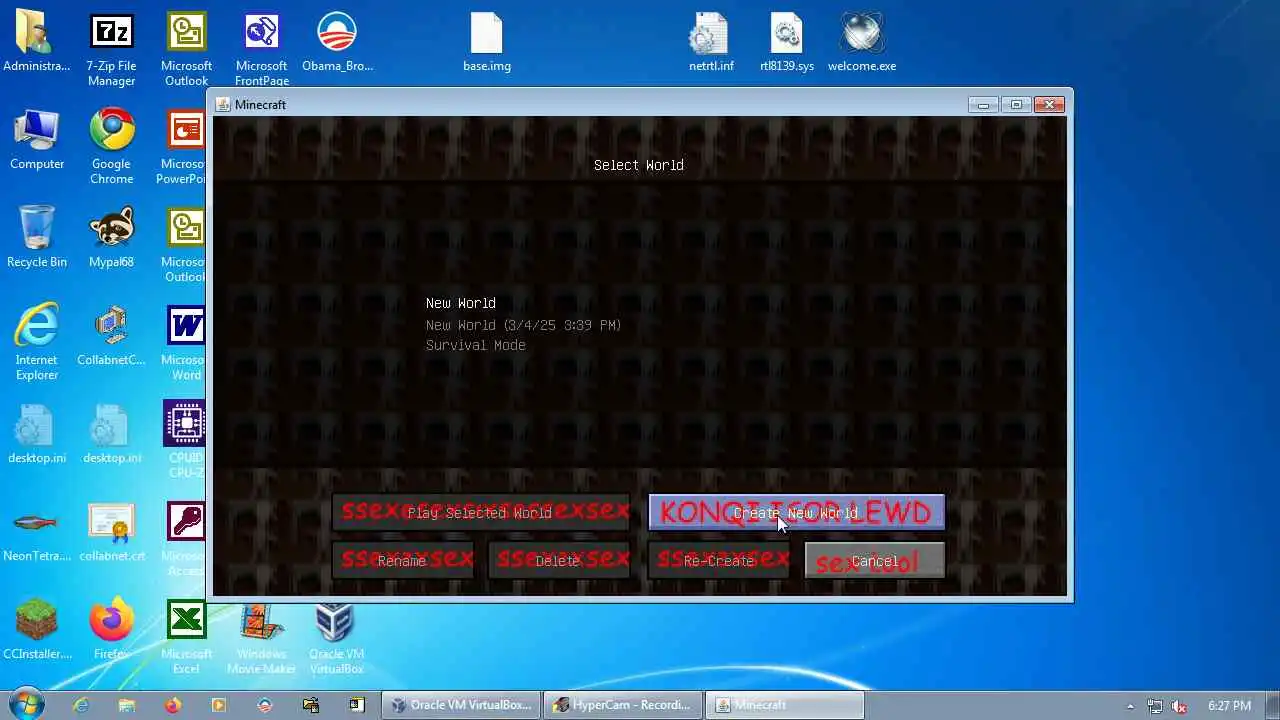Select the rtl8139.sys file icon
Screen dimensions: 1280x720
[x=787, y=42]
